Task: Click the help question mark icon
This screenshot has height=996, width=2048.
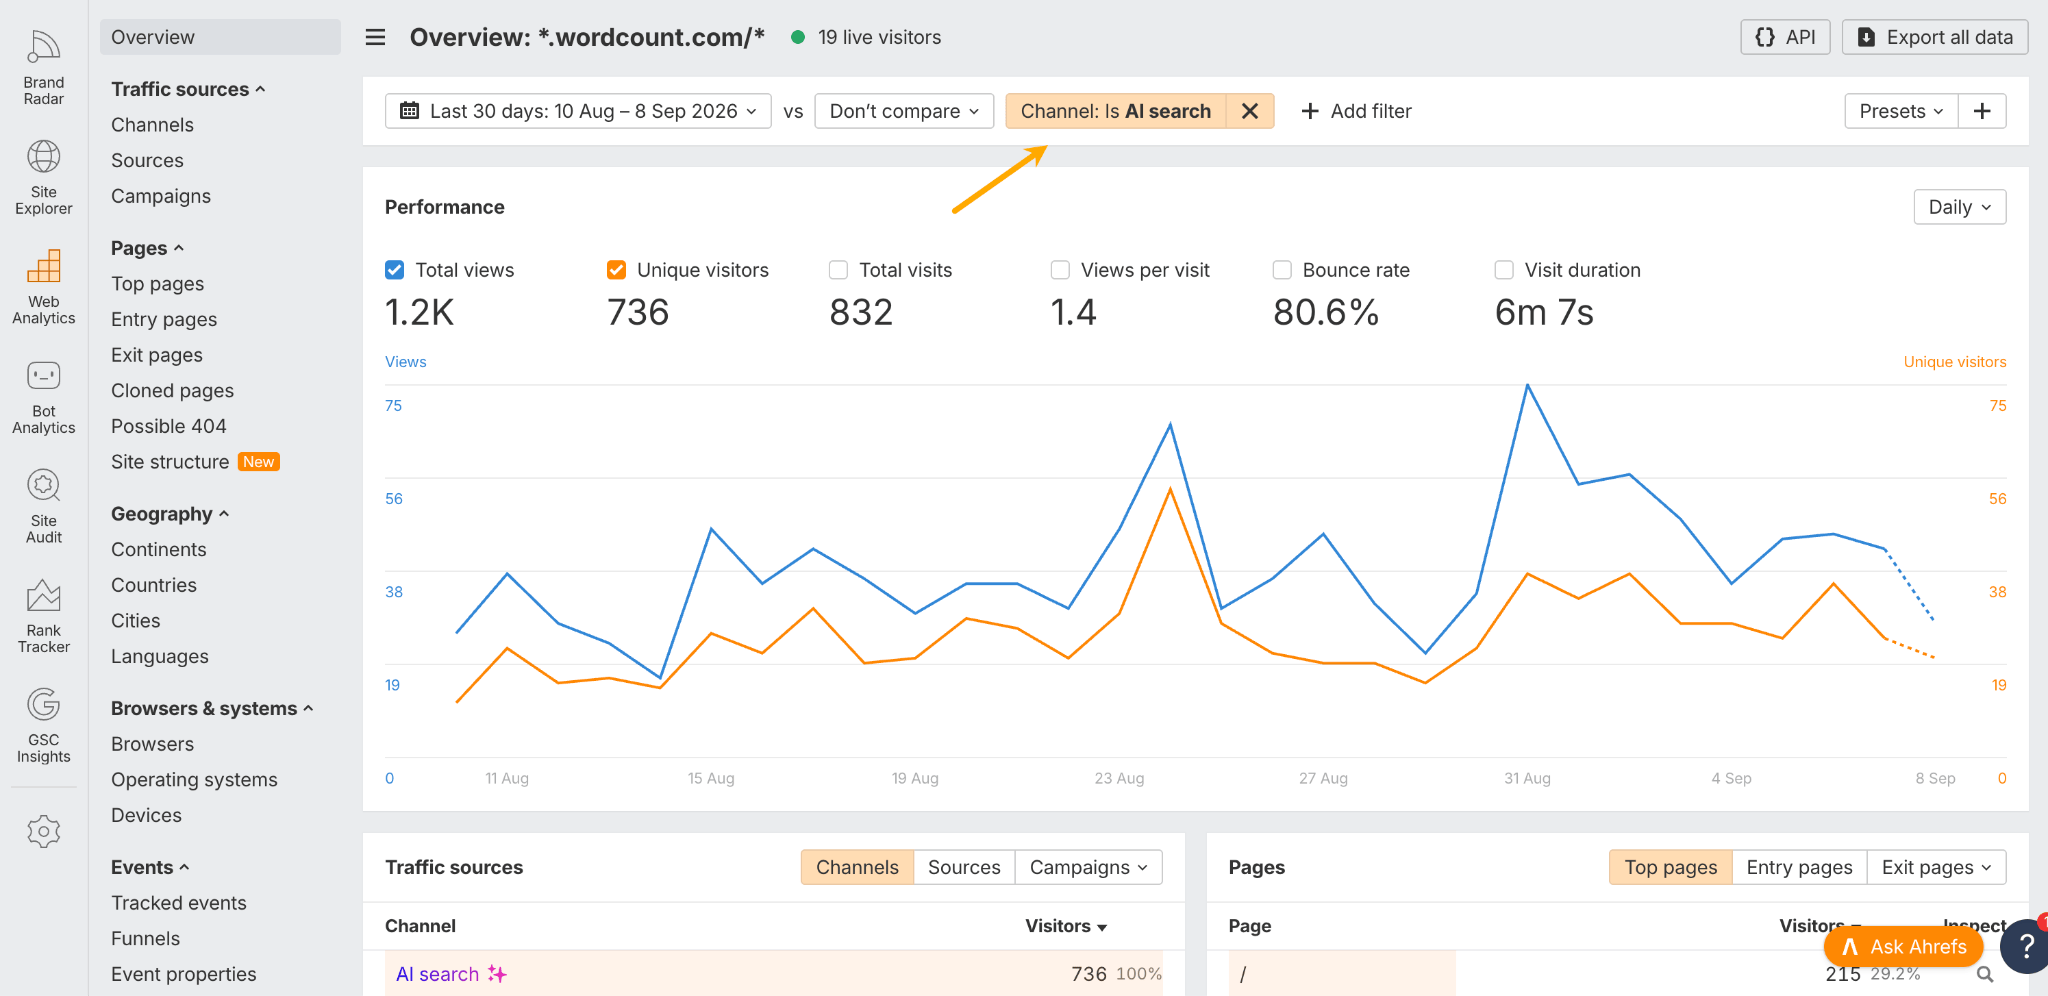Action: tap(2026, 946)
